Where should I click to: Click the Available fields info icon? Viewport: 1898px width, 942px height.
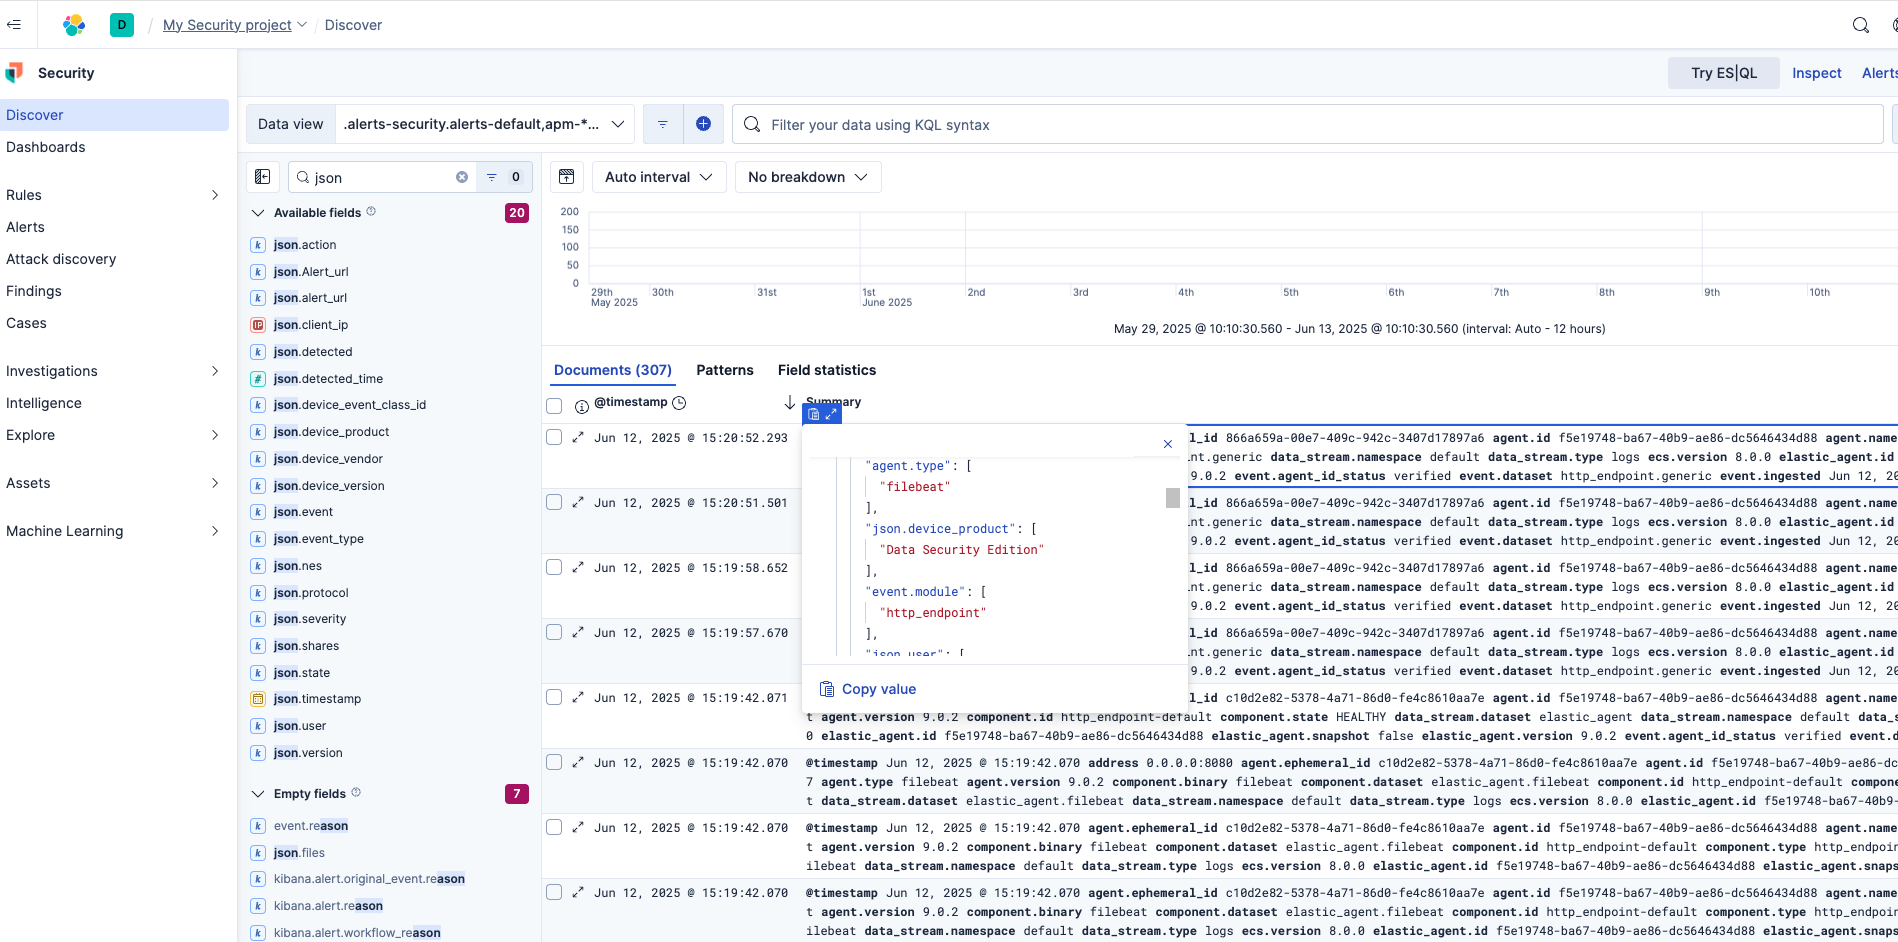371,212
